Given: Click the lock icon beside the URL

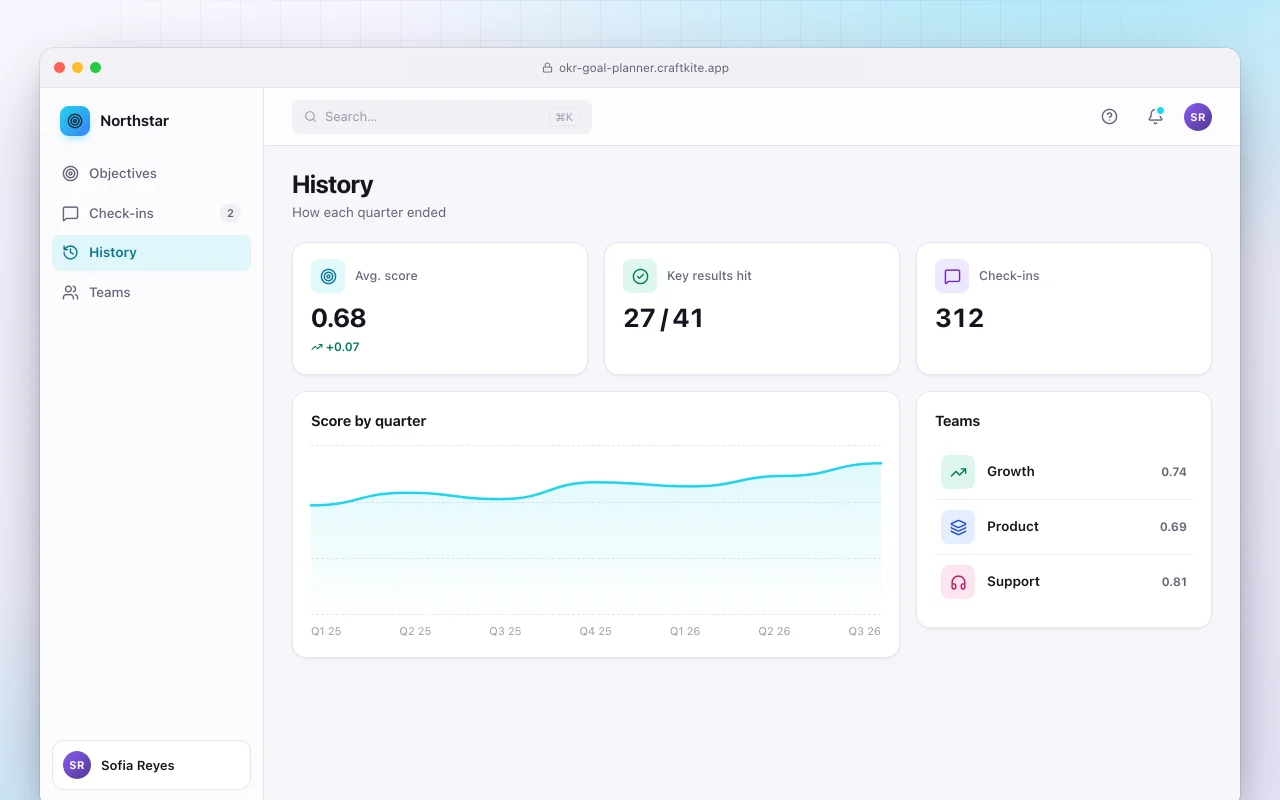Looking at the screenshot, I should pos(547,68).
